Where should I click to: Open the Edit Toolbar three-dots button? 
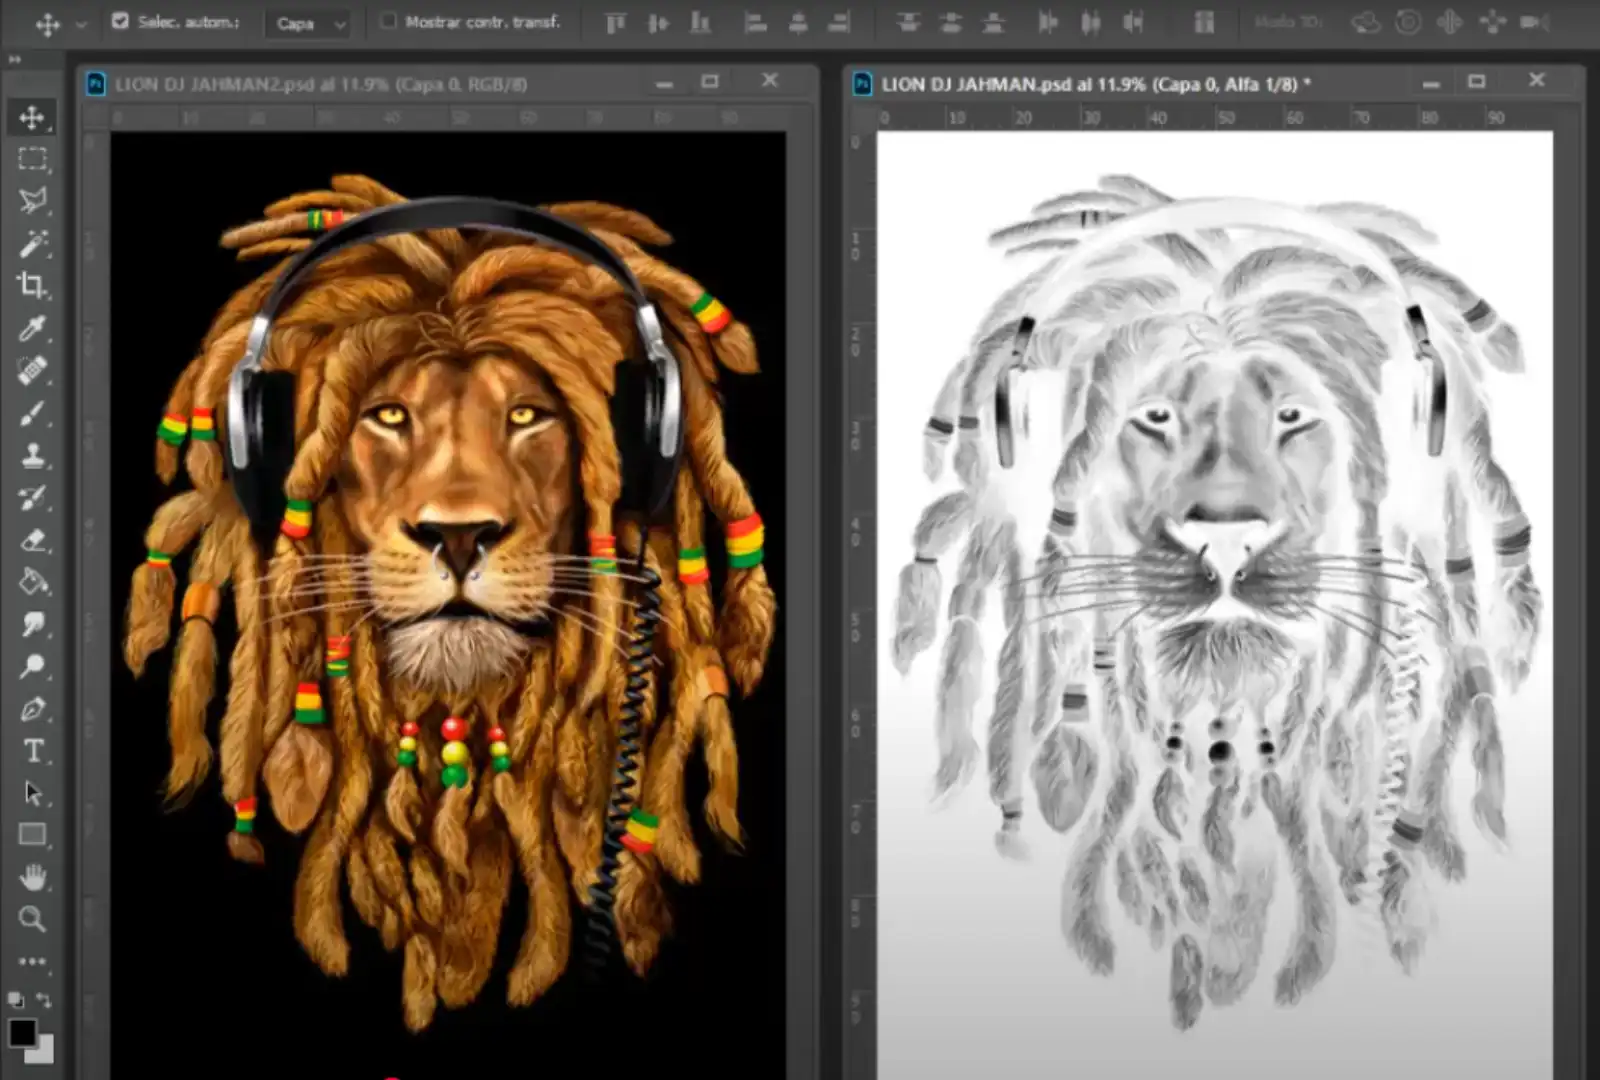pos(32,961)
